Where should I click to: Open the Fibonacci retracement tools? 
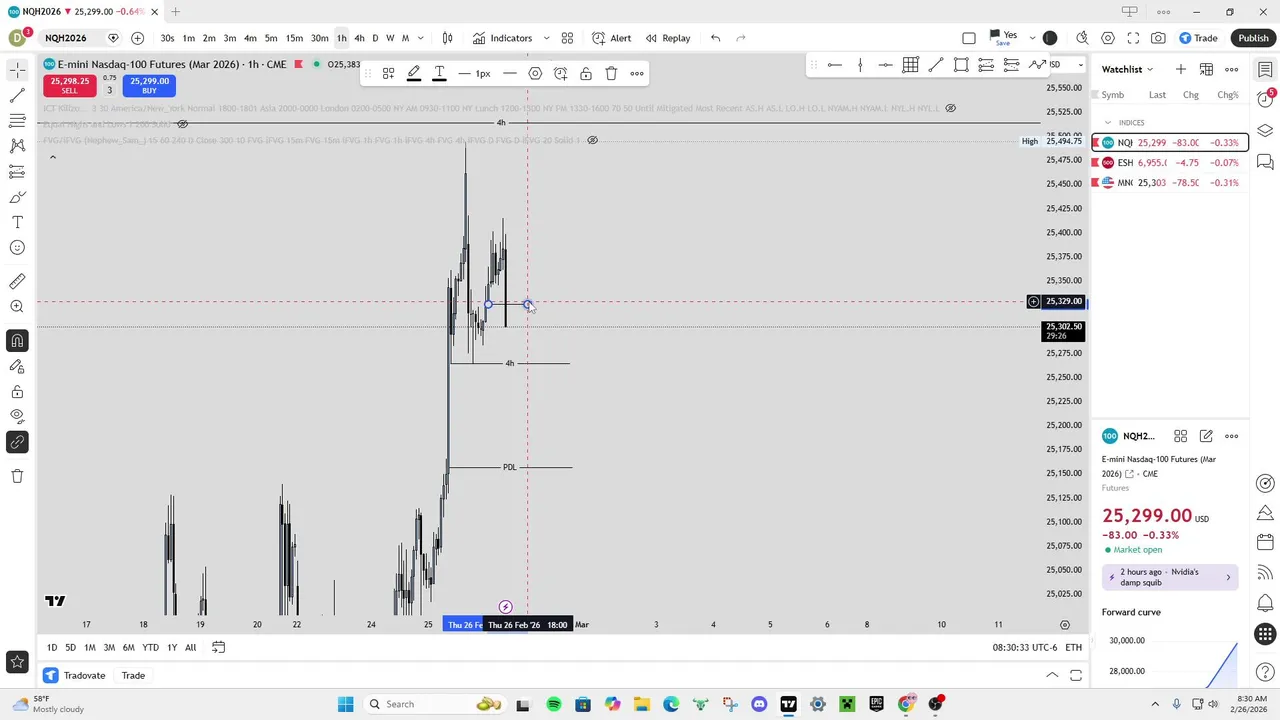pyautogui.click(x=17, y=120)
